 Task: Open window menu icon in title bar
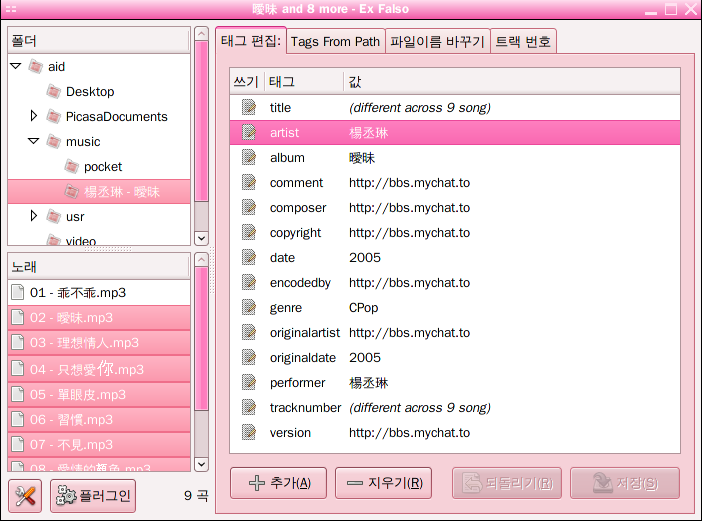[11, 9]
